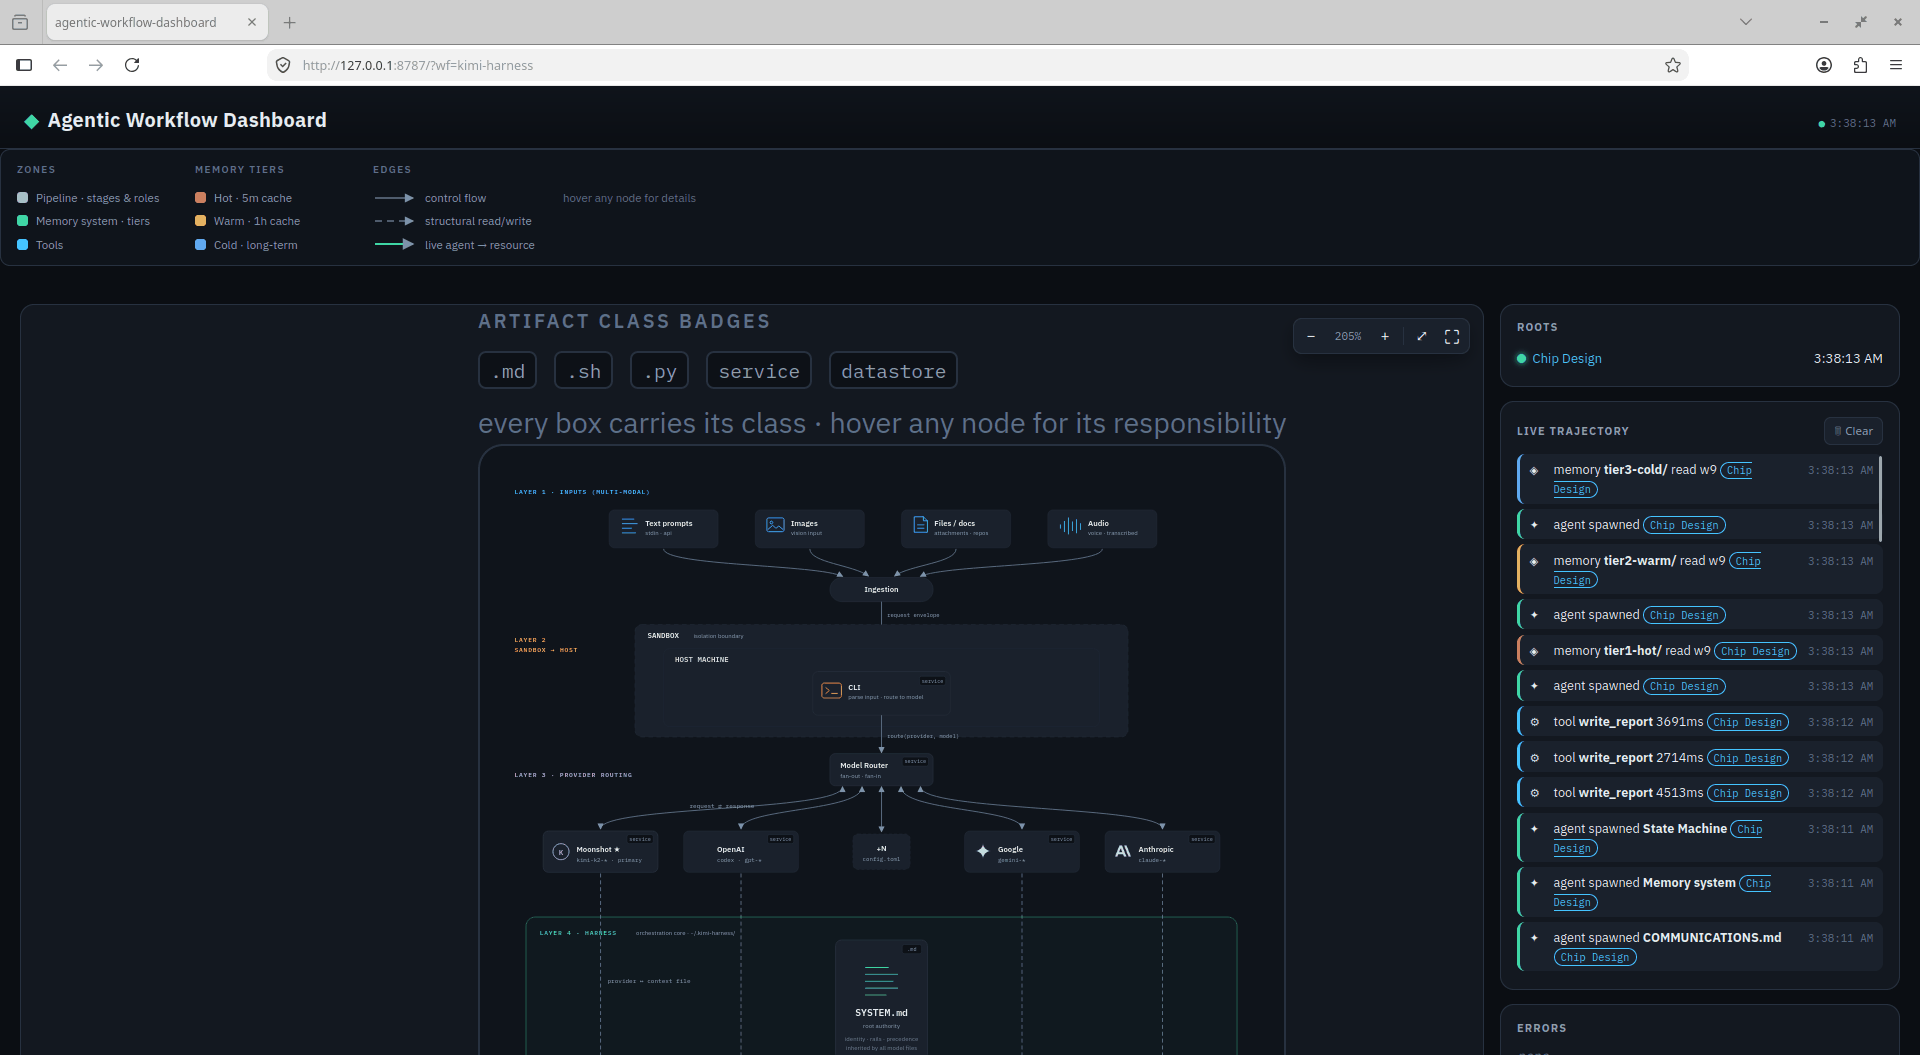
Task: Click the HOST MACHINE label
Action: (x=702, y=660)
